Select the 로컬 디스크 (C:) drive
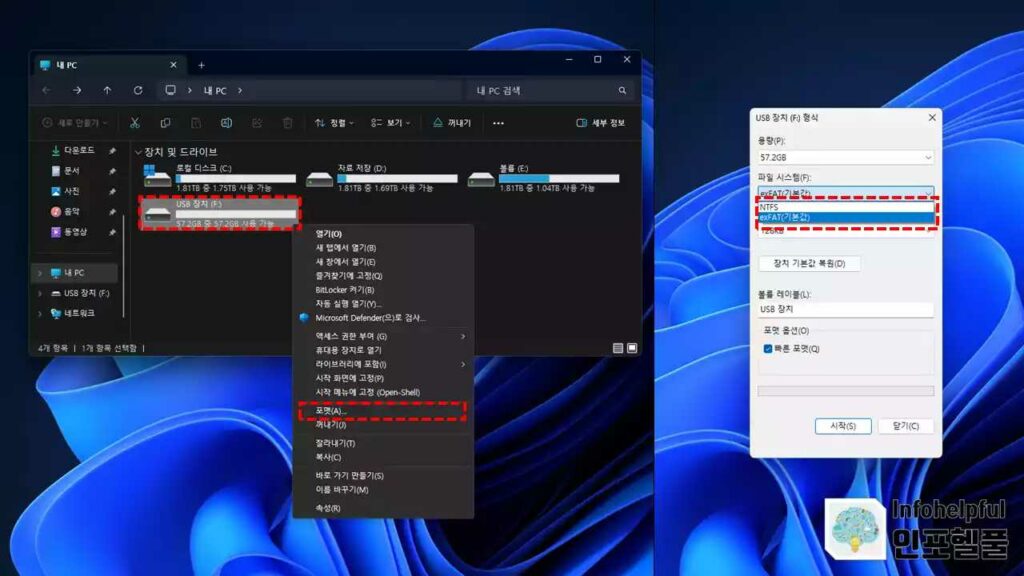 coord(219,177)
